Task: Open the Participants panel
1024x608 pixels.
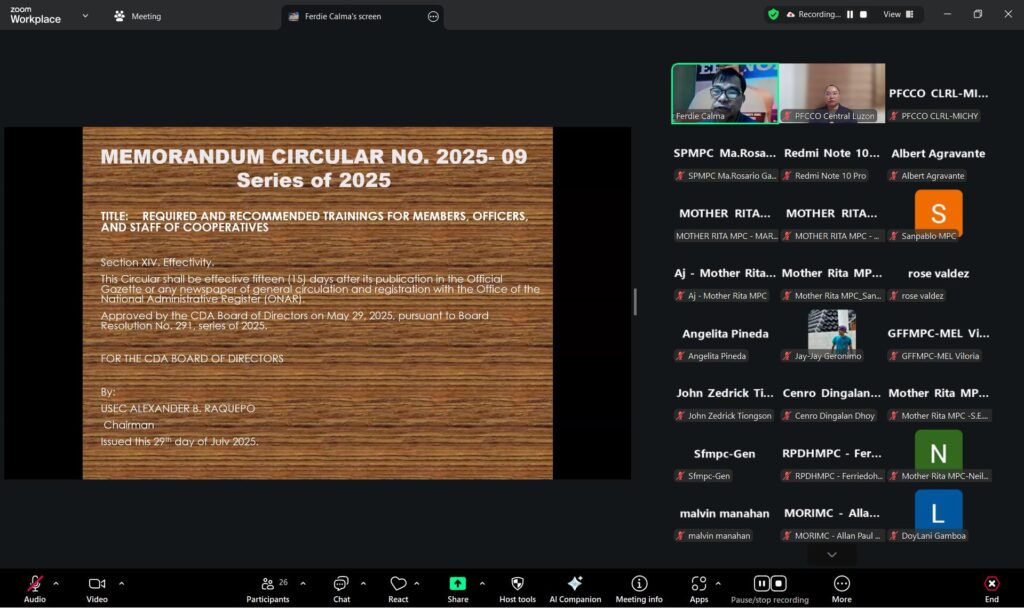Action: tap(267, 584)
